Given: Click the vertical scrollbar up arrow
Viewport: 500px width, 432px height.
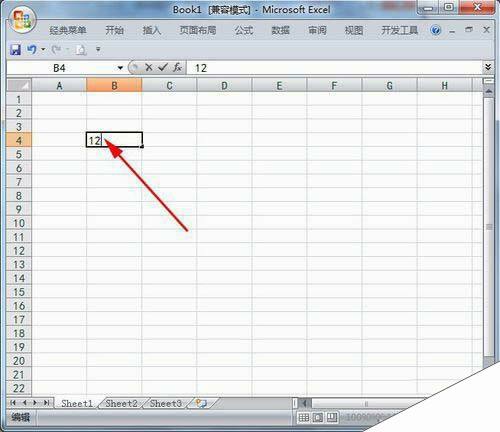Looking at the screenshot, I should [489, 91].
